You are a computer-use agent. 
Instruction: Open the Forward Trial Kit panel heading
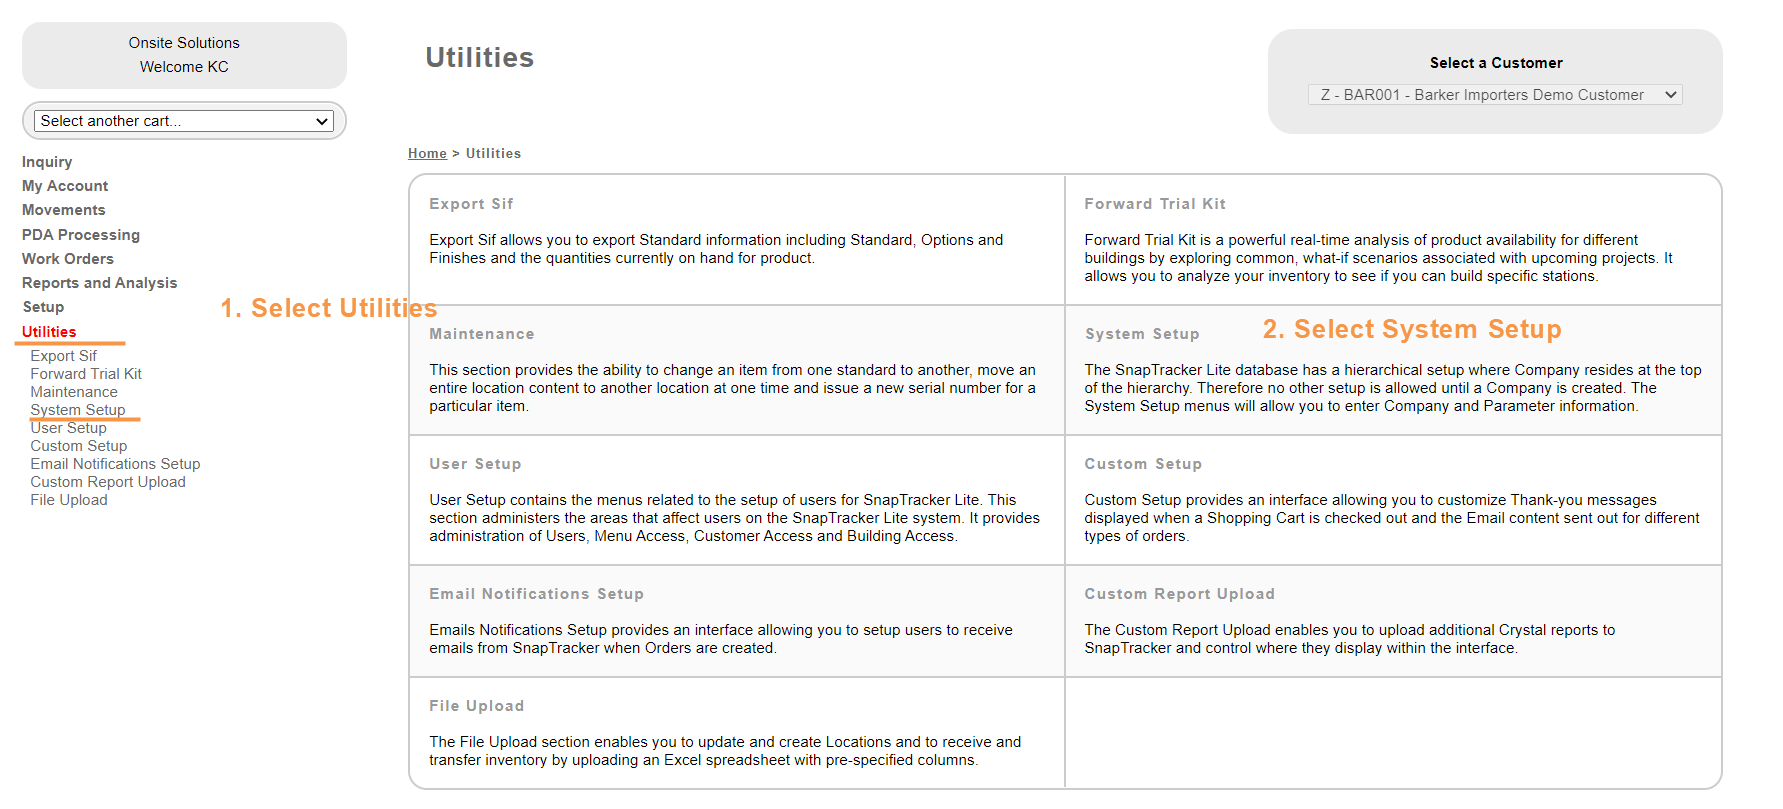(x=1155, y=204)
